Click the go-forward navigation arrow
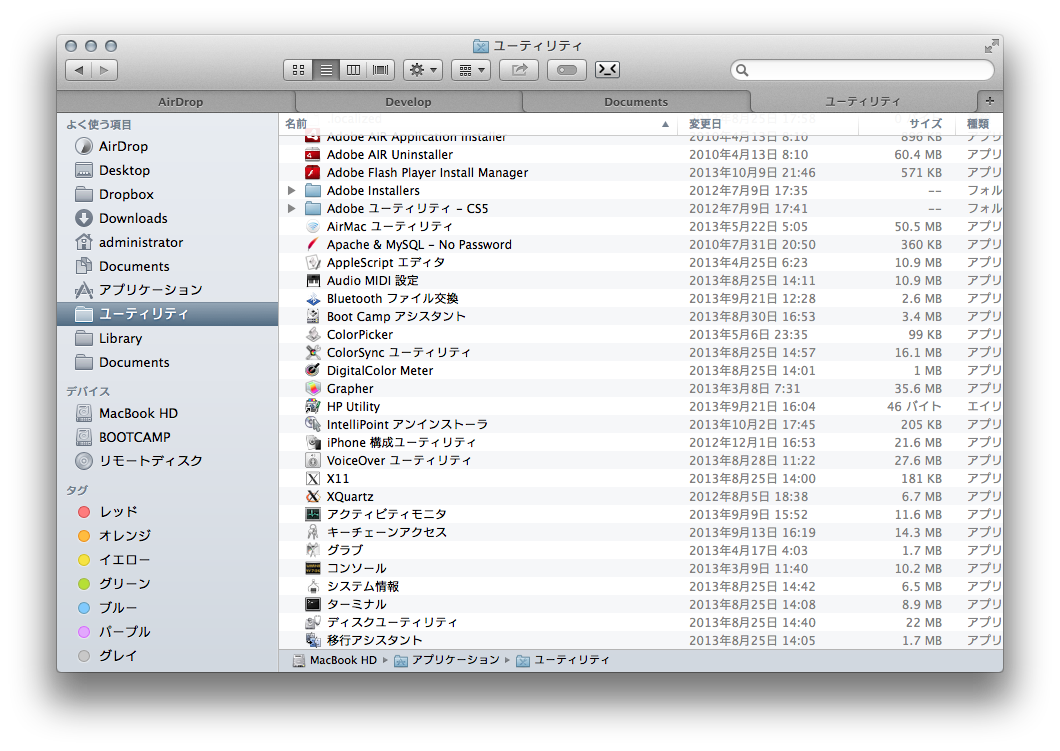This screenshot has height=751, width=1060. tap(105, 70)
